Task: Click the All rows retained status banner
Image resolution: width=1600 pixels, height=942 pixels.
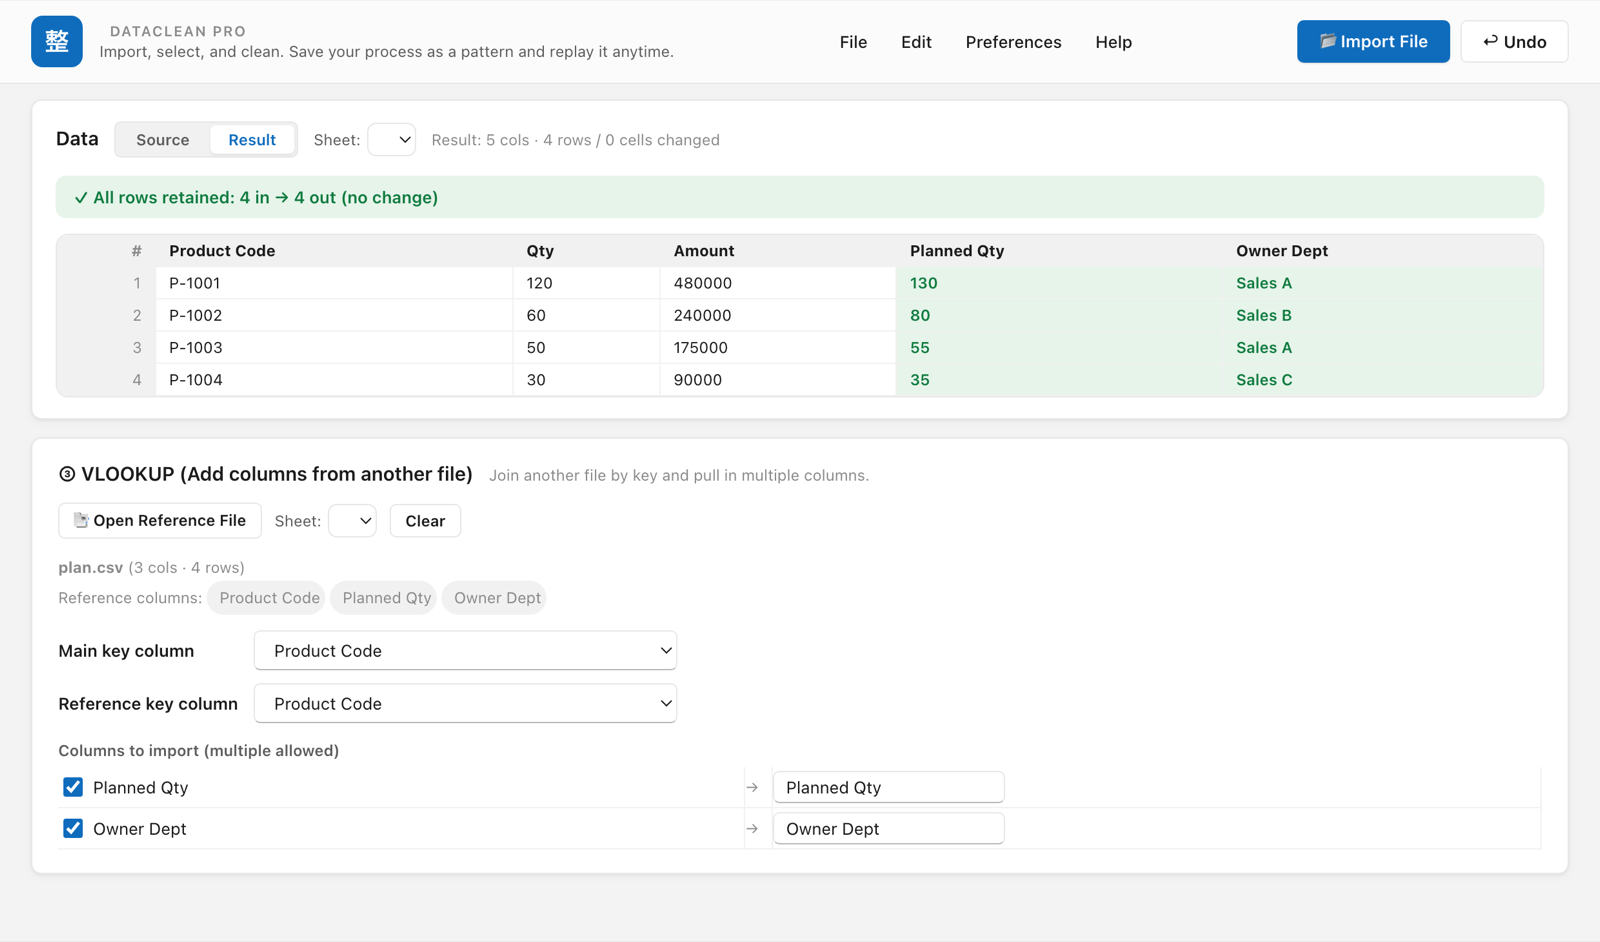Action: click(x=800, y=197)
